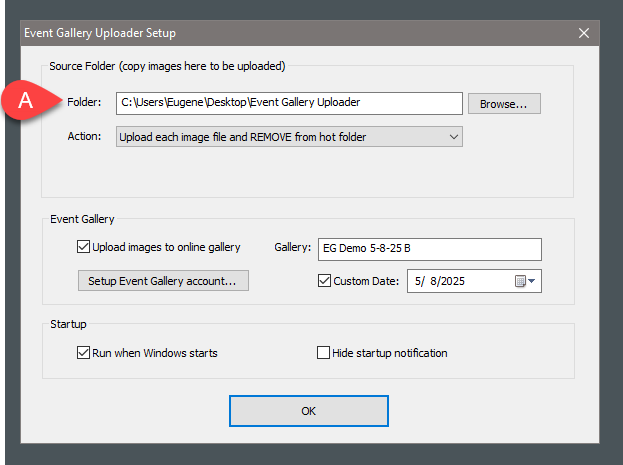This screenshot has width=623, height=465.
Task: Confirm settings with the OK button
Action: pos(309,411)
